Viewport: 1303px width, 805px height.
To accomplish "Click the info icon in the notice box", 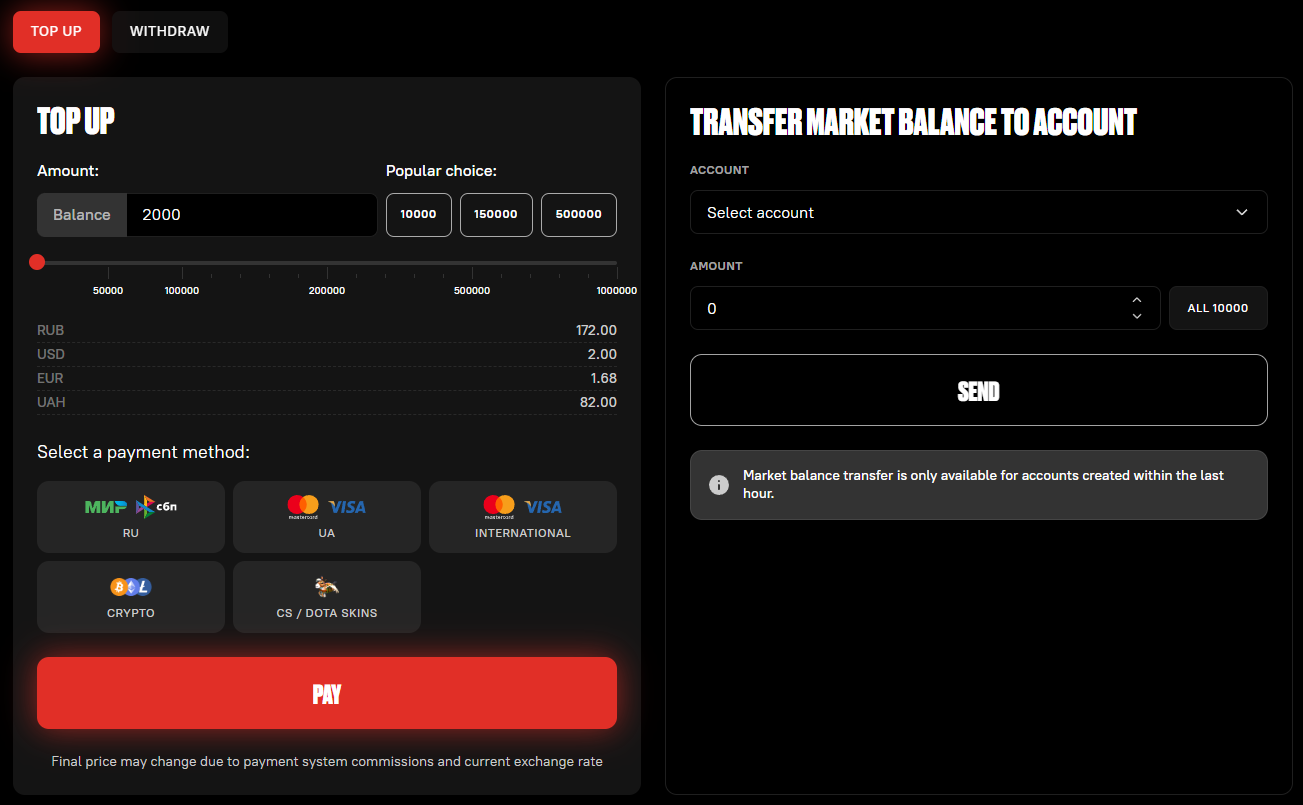I will tap(718, 485).
